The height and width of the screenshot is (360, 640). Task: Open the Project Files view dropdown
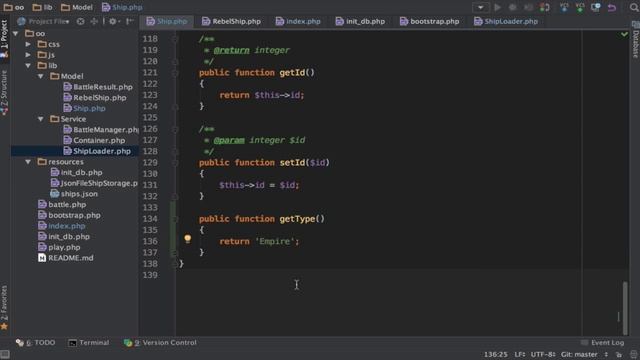[x=43, y=21]
